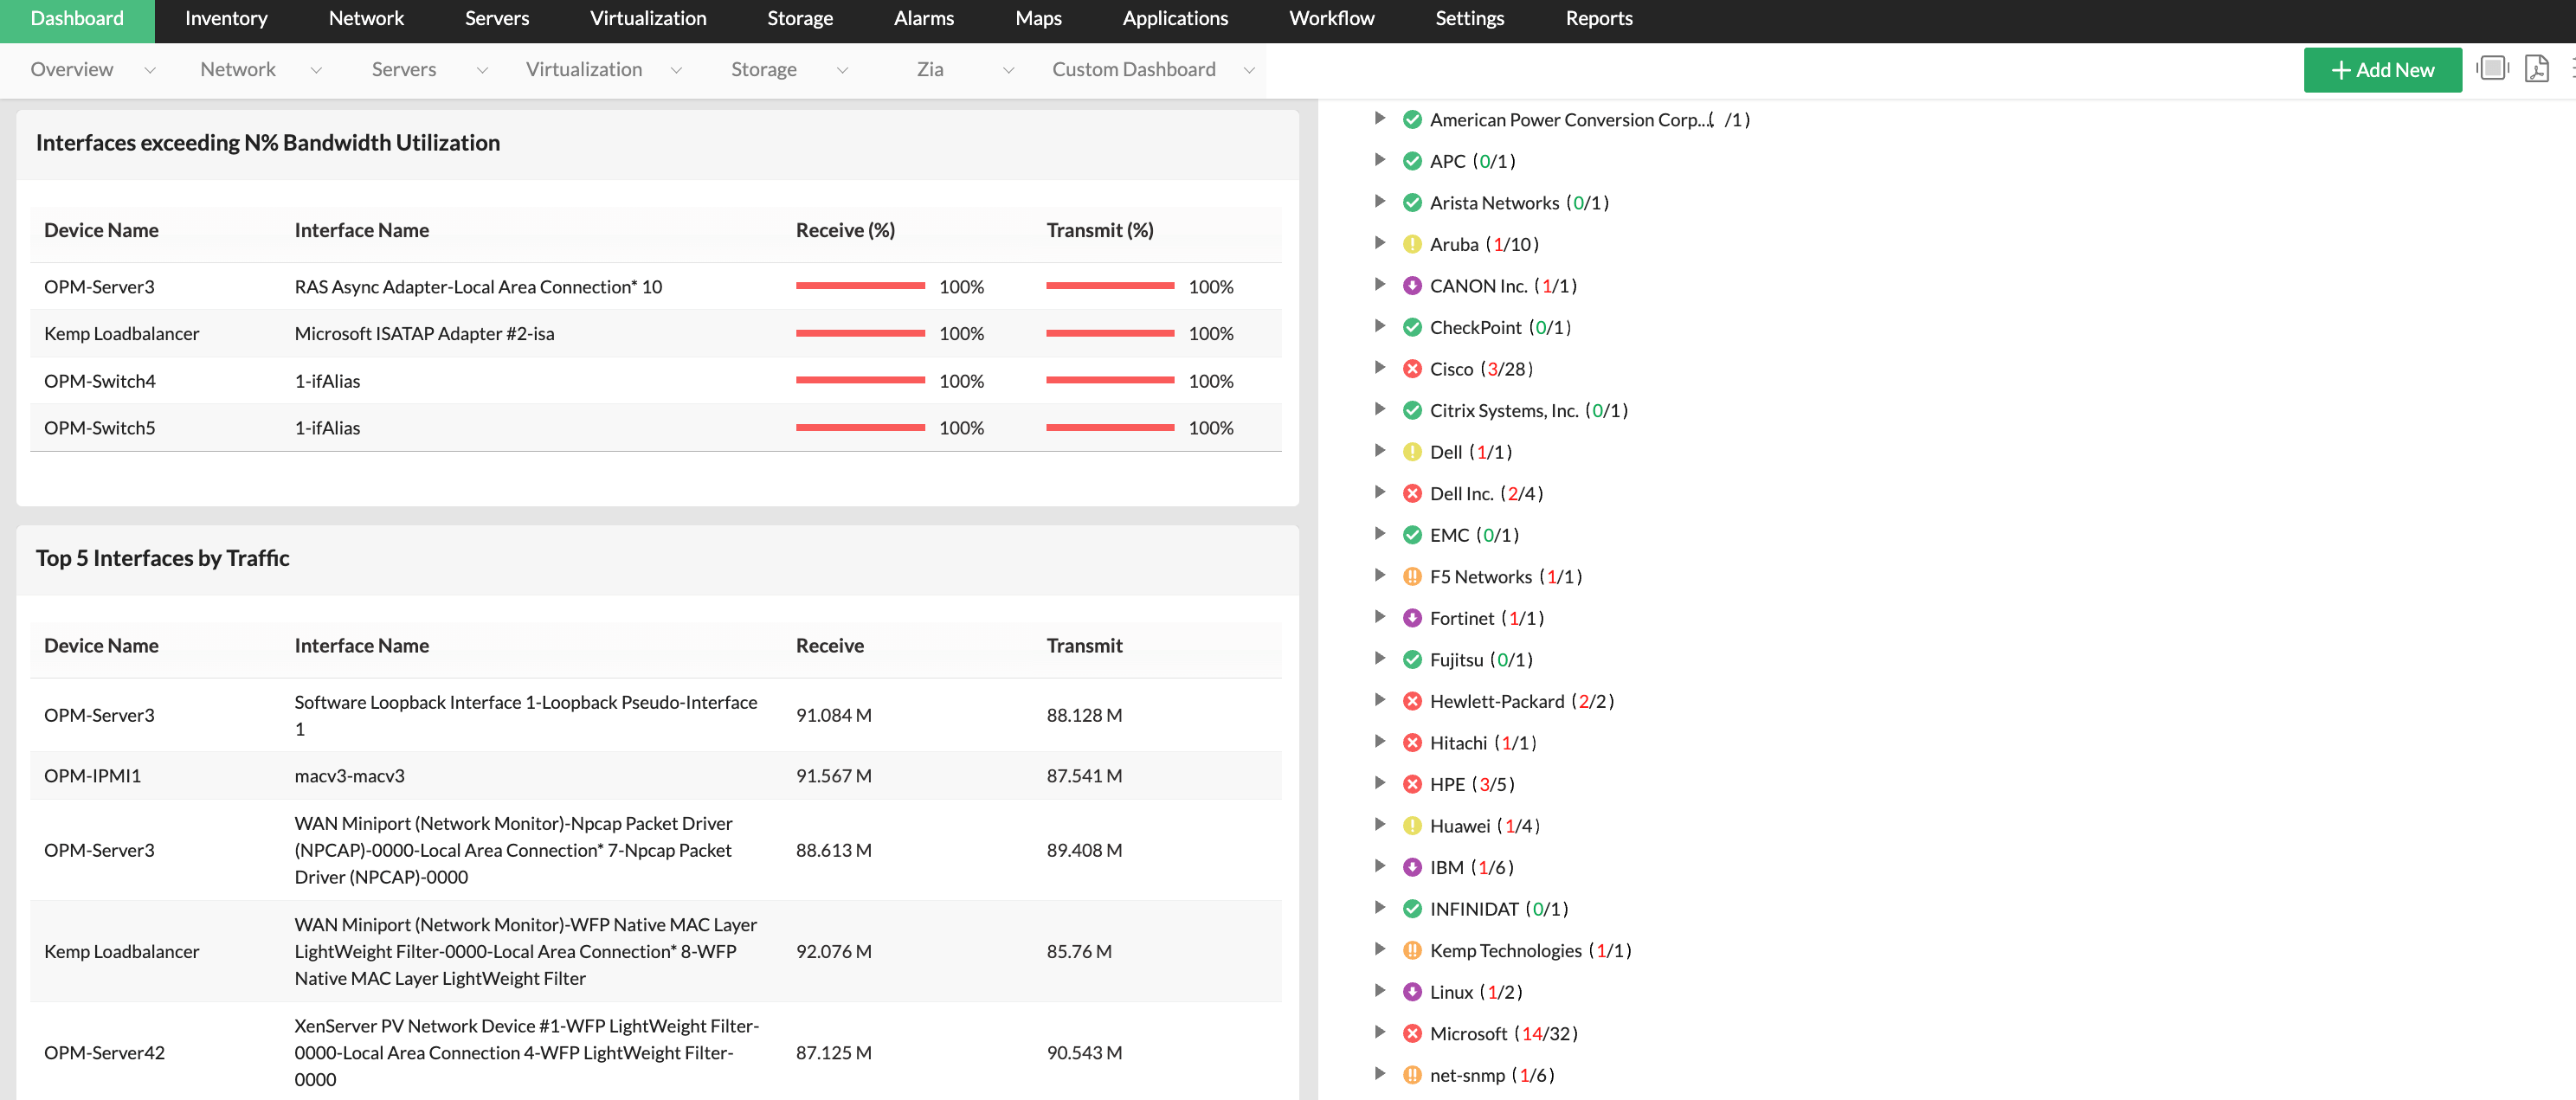
Task: Click IBM purple status icon
Action: [1412, 868]
